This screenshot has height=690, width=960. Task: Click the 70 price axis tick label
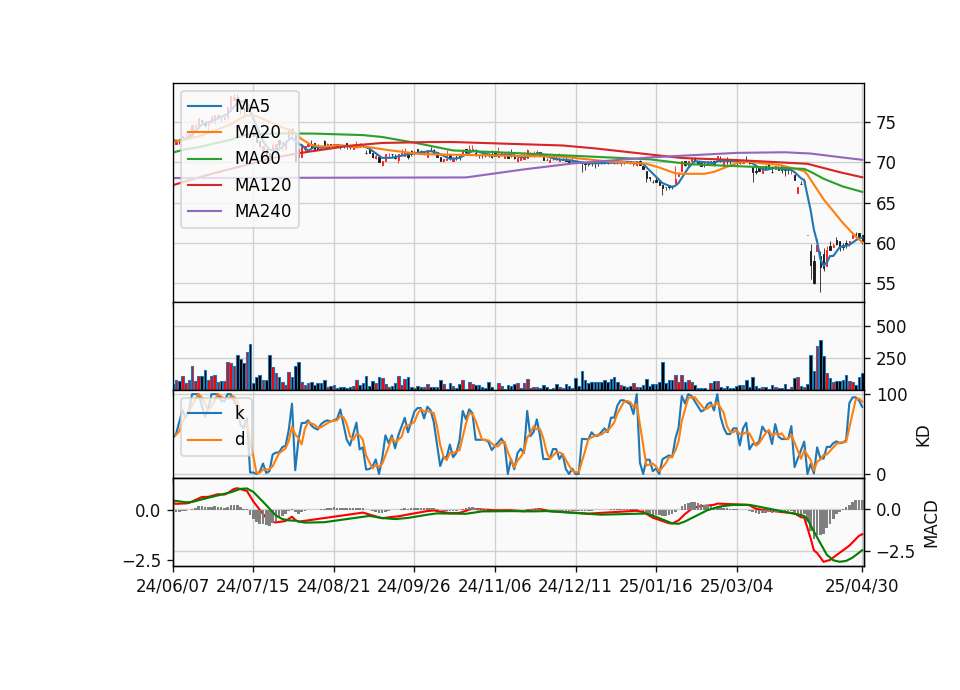[x=885, y=163]
